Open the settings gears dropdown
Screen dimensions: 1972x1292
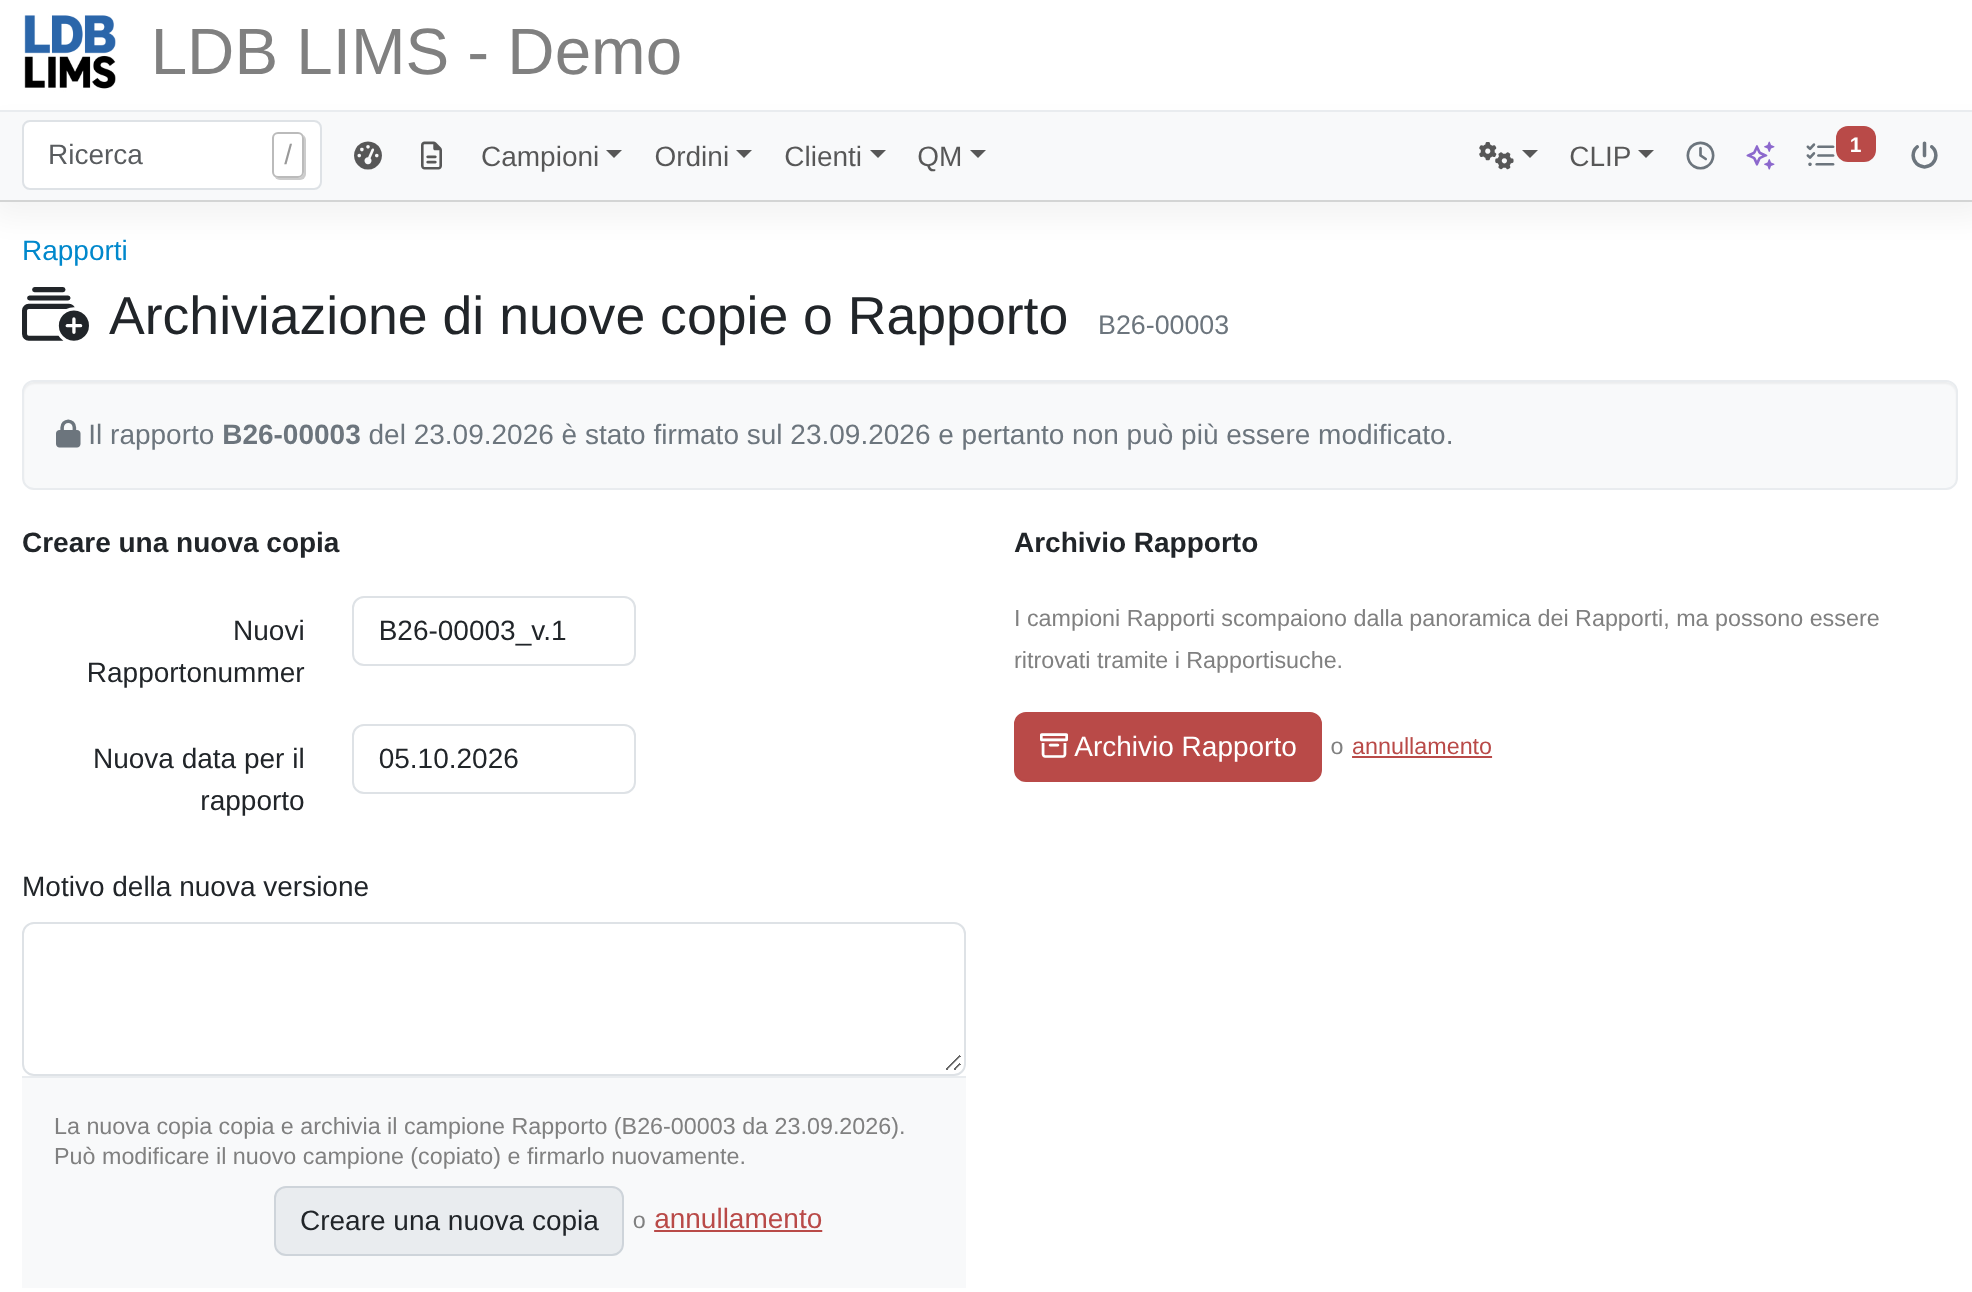pyautogui.click(x=1507, y=156)
